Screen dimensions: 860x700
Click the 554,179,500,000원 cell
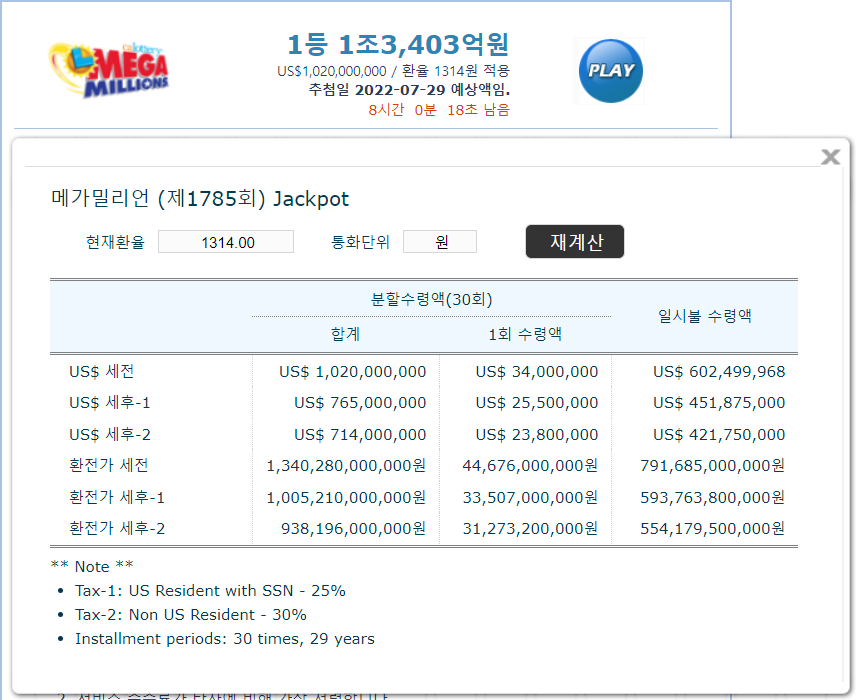pyautogui.click(x=712, y=528)
